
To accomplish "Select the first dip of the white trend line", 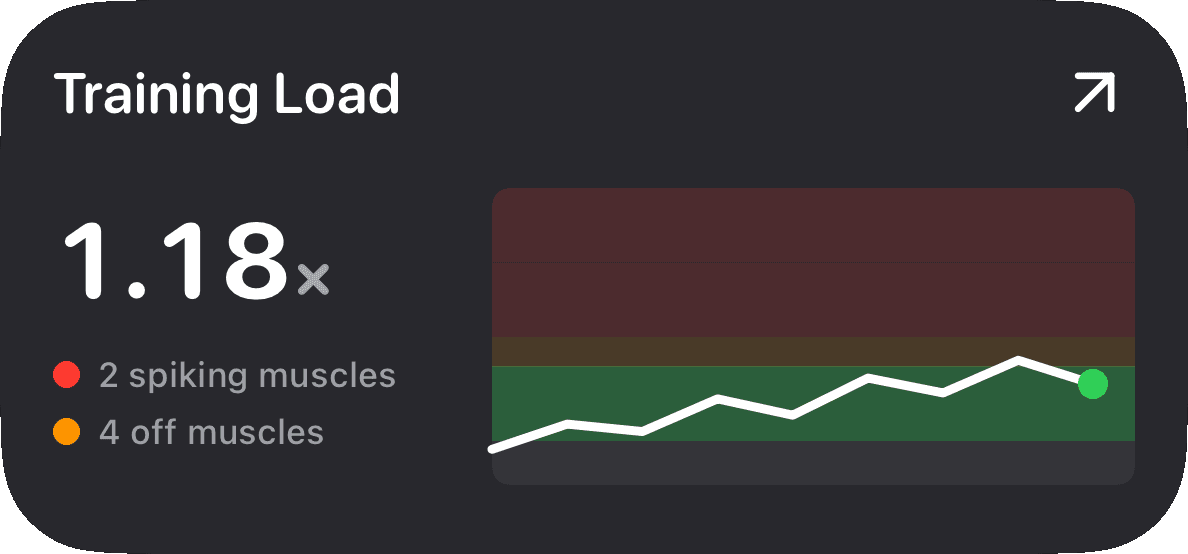I will click(642, 431).
